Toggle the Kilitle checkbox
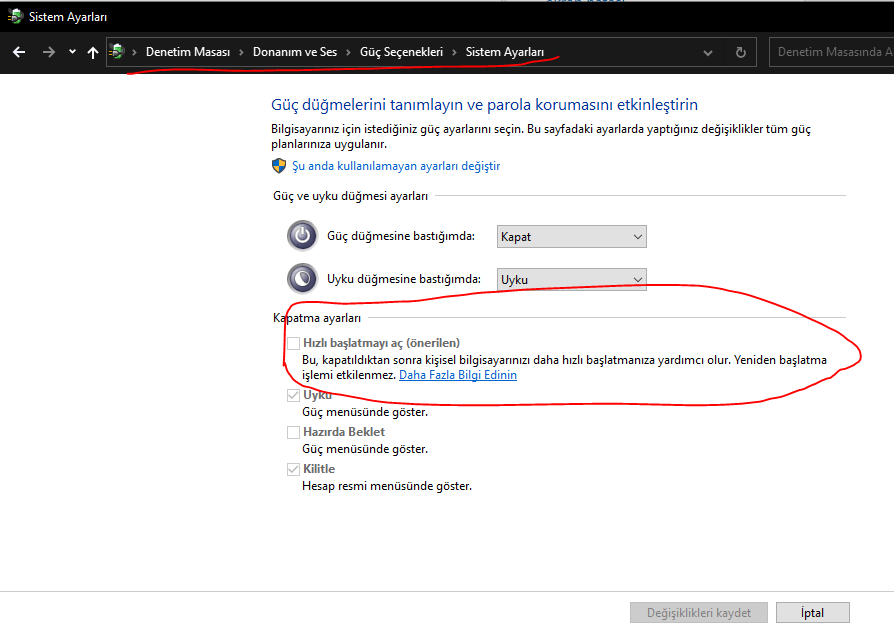The image size is (894, 633). point(293,469)
